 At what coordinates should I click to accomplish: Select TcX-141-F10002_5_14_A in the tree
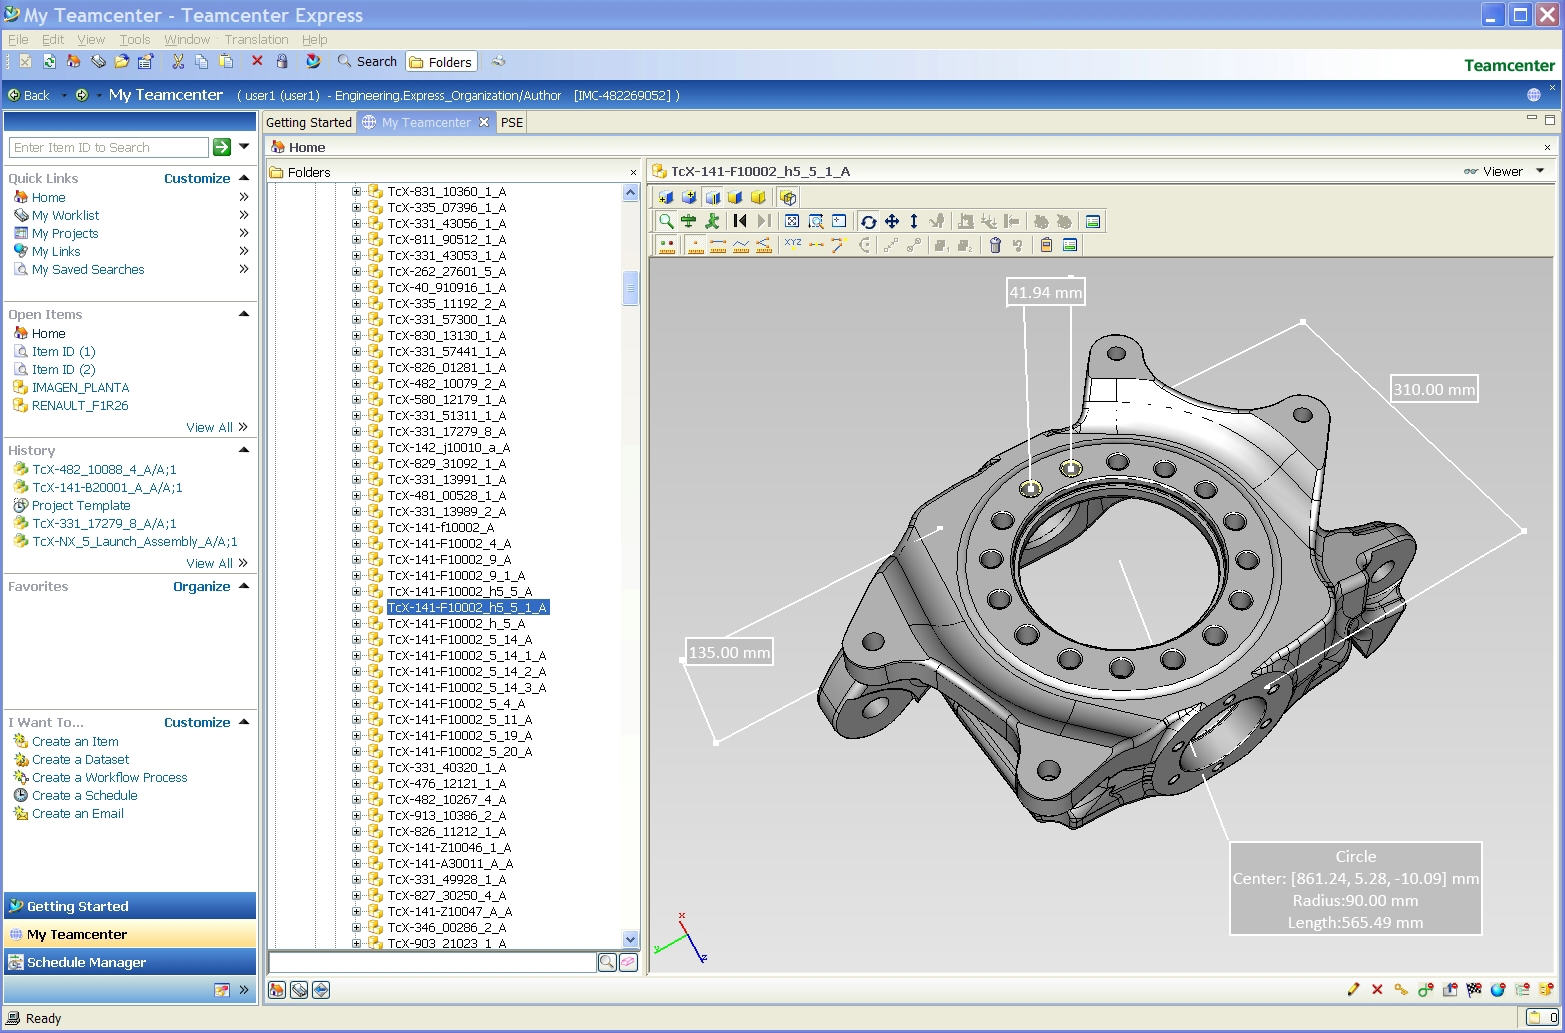pyautogui.click(x=459, y=639)
